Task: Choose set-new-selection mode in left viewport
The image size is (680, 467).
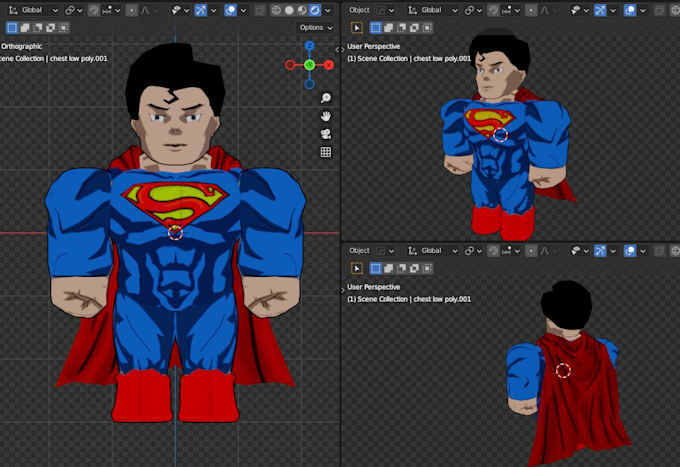Action: pyautogui.click(x=12, y=28)
